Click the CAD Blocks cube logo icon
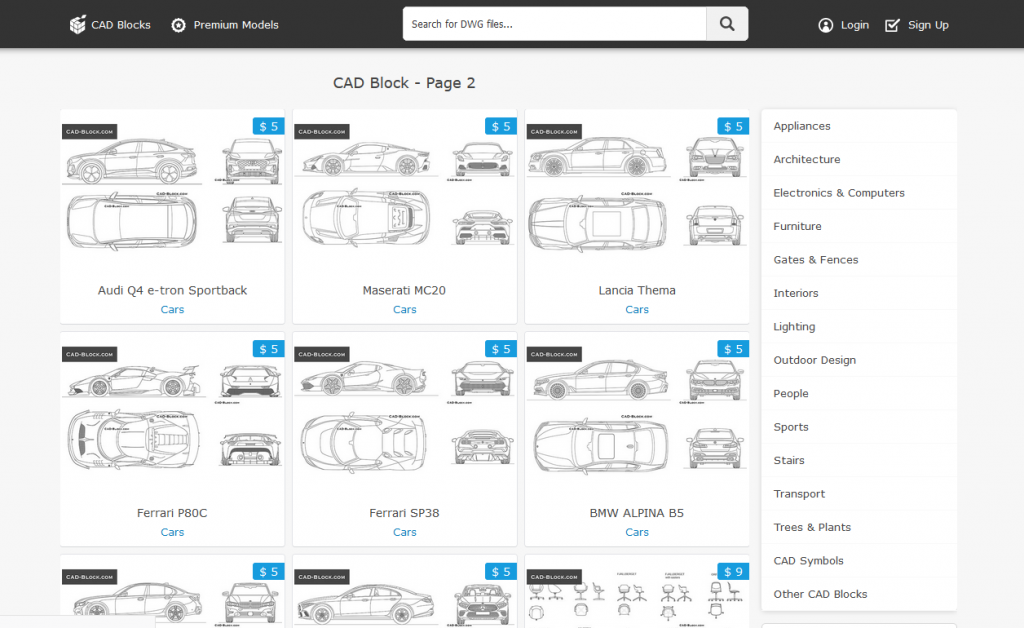This screenshot has width=1024, height=628. 78,25
